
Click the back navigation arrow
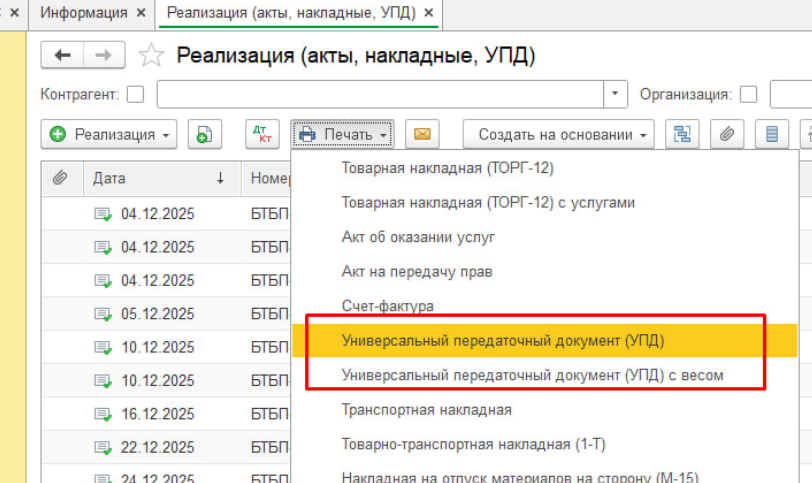pyautogui.click(x=62, y=56)
